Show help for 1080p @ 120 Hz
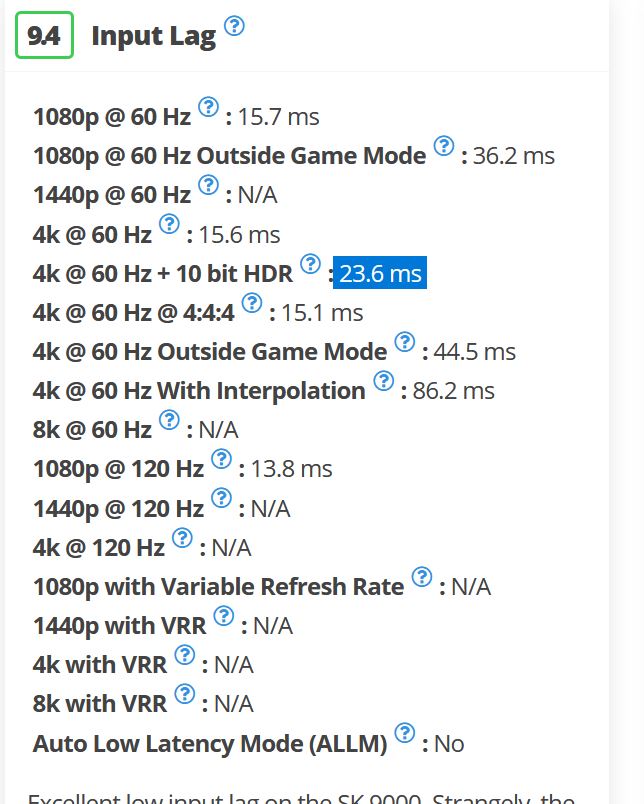644x804 pixels. [x=221, y=459]
